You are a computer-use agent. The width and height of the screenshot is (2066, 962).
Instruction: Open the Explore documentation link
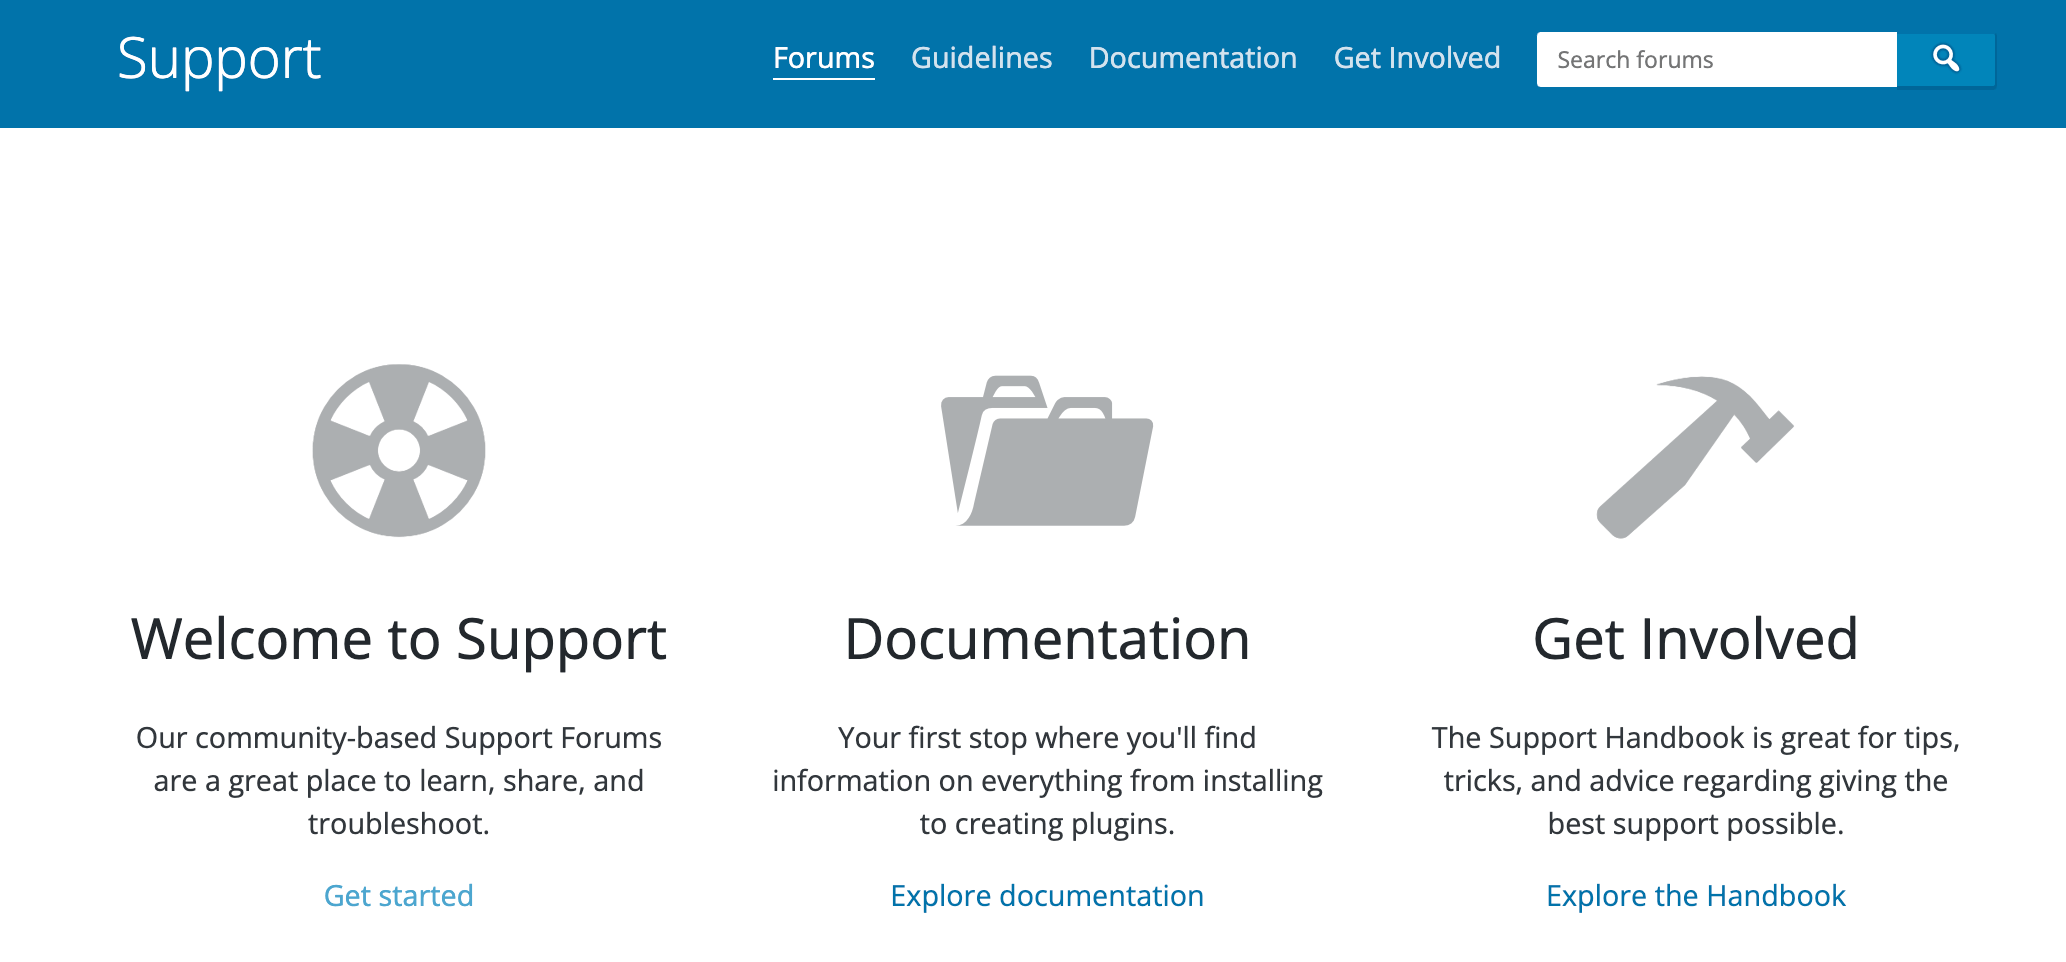pos(1046,895)
